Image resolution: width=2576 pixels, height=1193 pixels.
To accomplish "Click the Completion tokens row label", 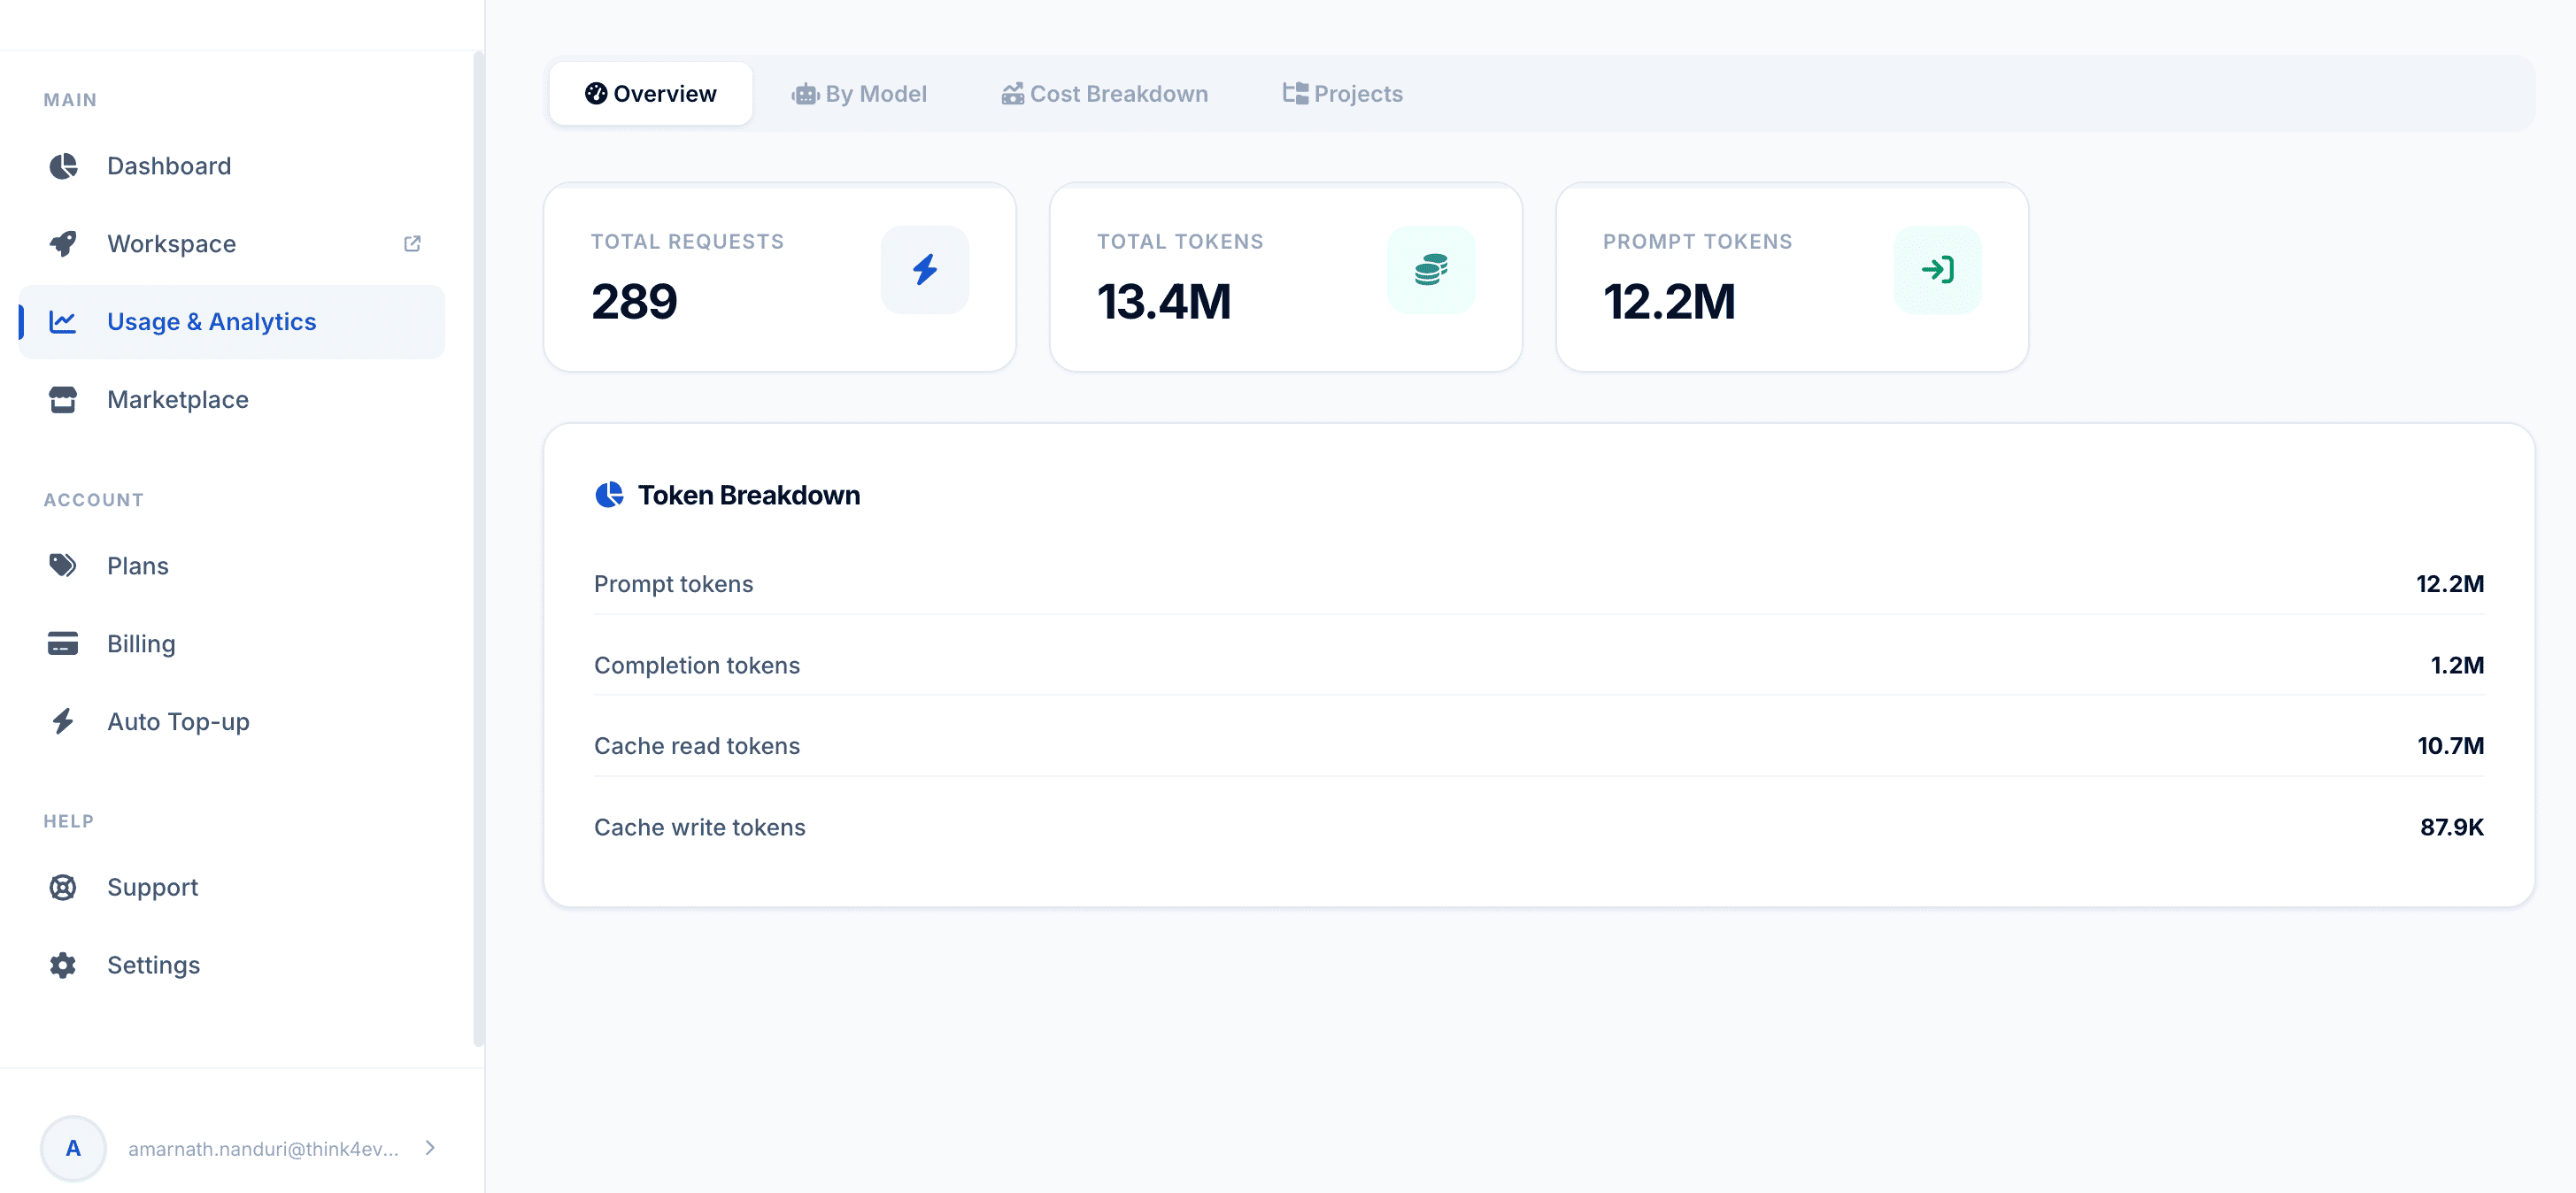I will (x=697, y=666).
